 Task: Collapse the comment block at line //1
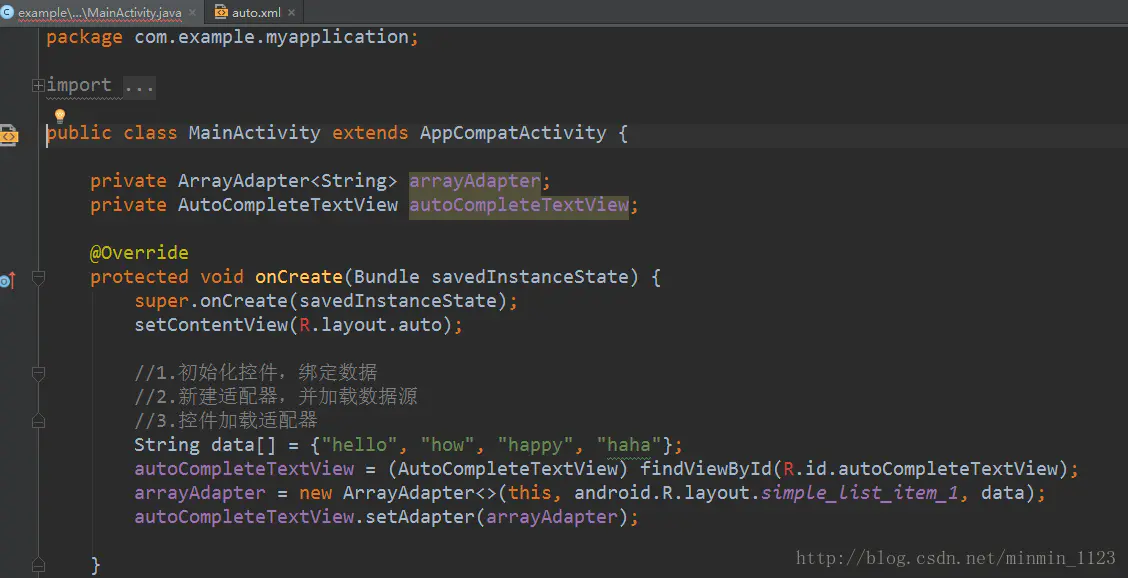tap(38, 374)
